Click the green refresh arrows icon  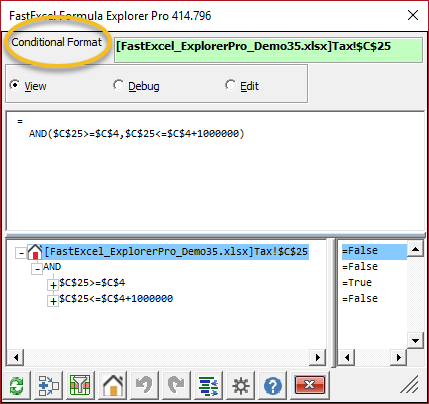17,386
